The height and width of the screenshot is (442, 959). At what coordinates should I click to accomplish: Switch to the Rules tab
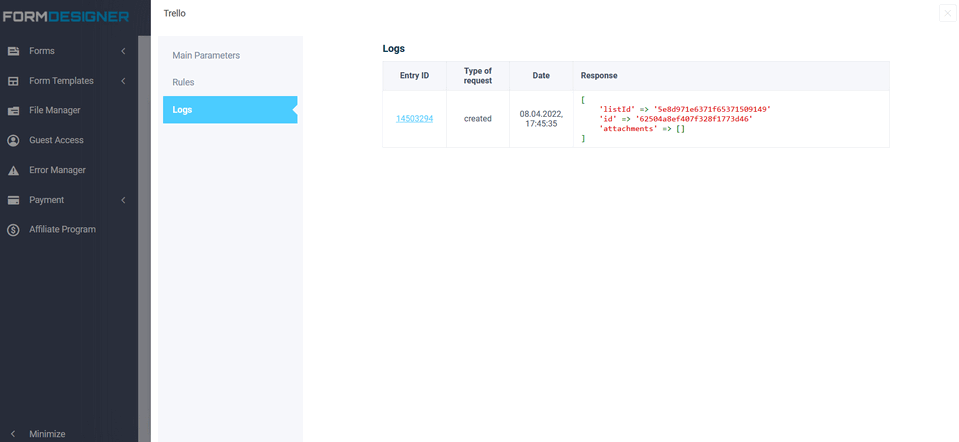183,82
